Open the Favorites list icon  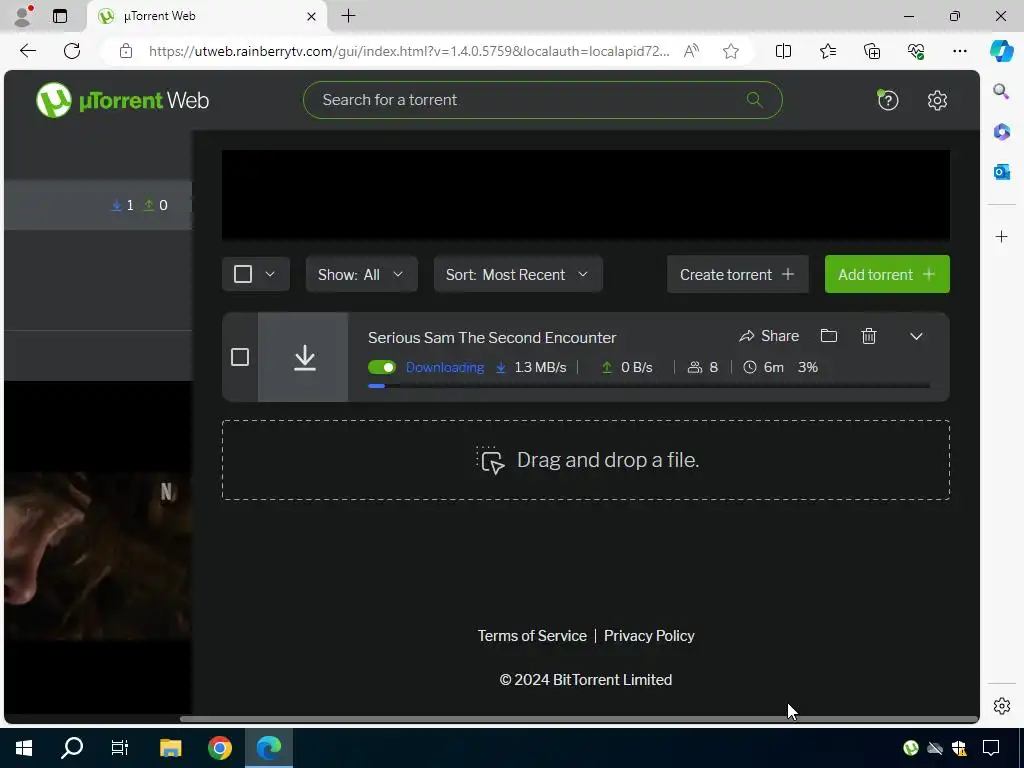[827, 51]
